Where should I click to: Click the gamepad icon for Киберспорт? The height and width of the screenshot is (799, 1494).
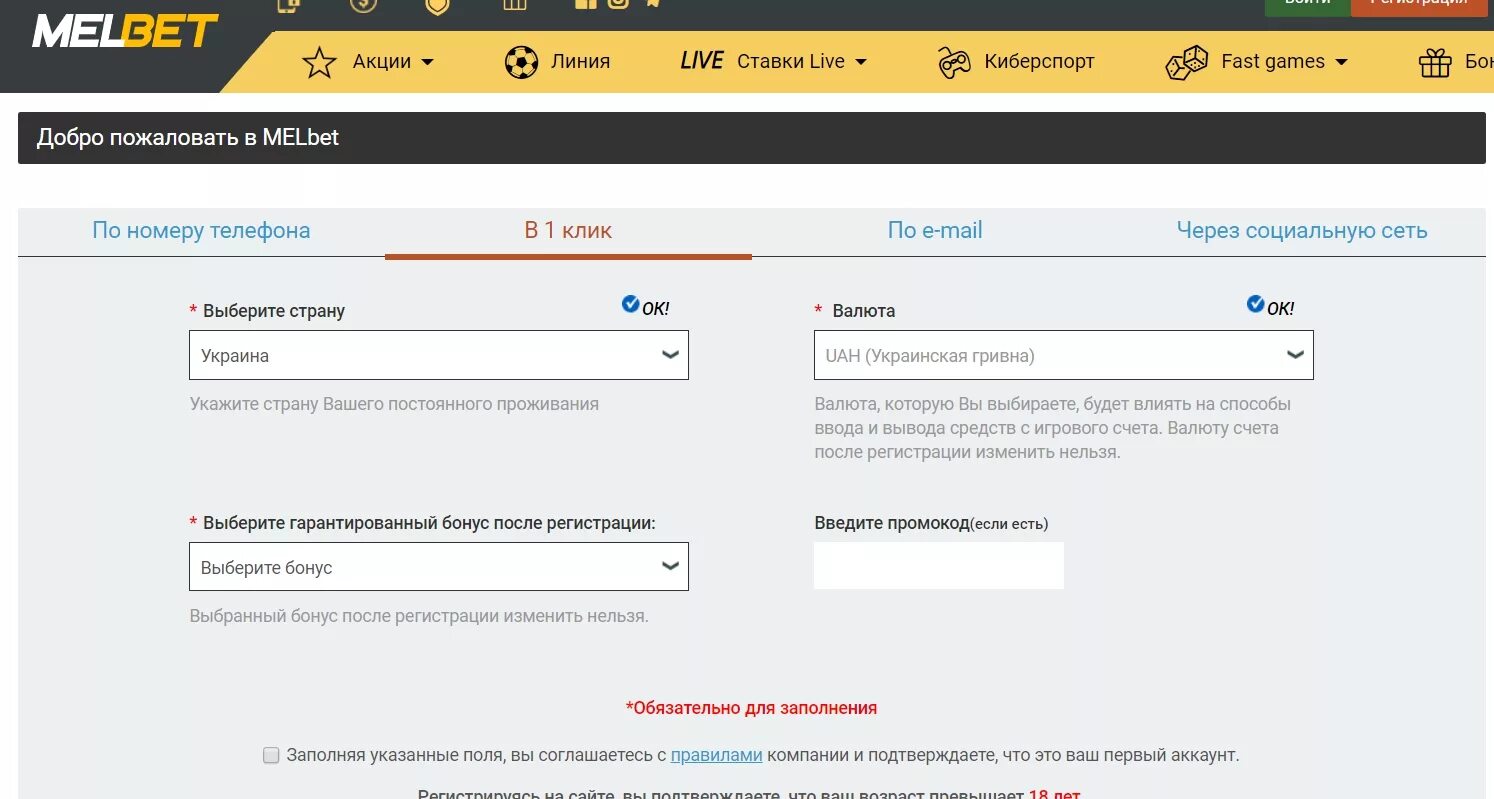pos(954,62)
